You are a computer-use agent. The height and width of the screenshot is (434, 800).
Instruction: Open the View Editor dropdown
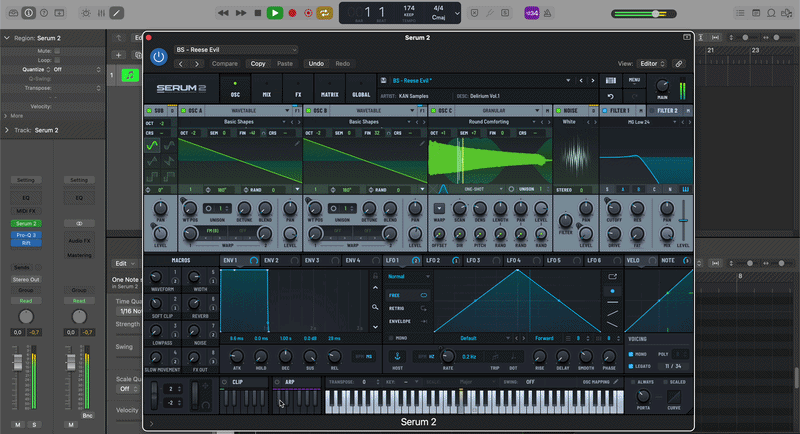(x=652, y=64)
